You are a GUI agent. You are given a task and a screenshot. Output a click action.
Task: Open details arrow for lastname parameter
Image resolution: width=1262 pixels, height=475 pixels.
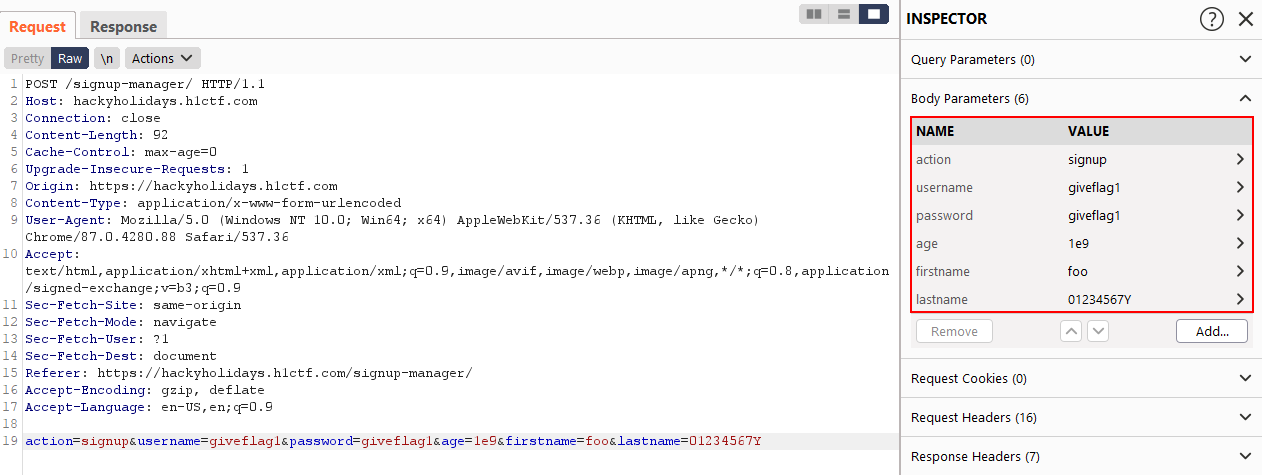[1240, 299]
